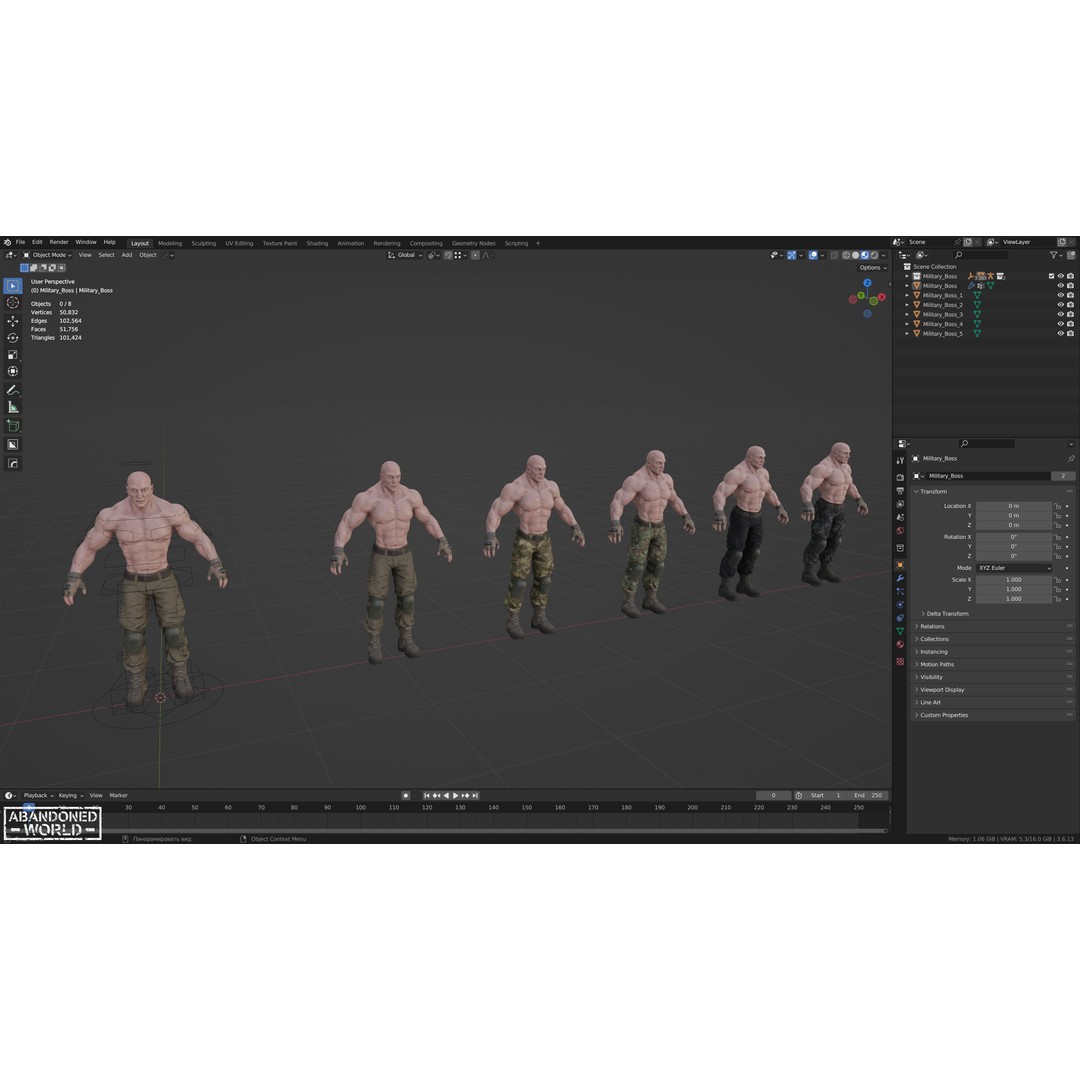The height and width of the screenshot is (1080, 1080).
Task: Click the play animation button
Action: tap(455, 796)
